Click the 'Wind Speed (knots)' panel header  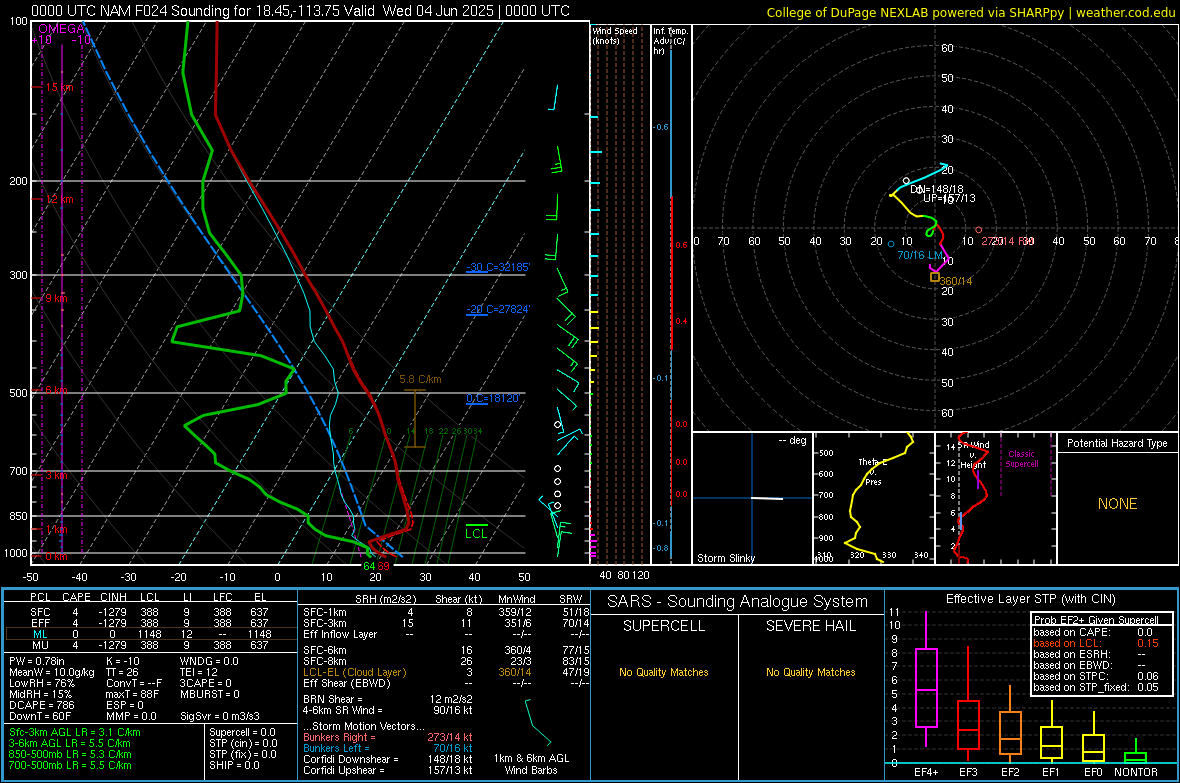(614, 35)
